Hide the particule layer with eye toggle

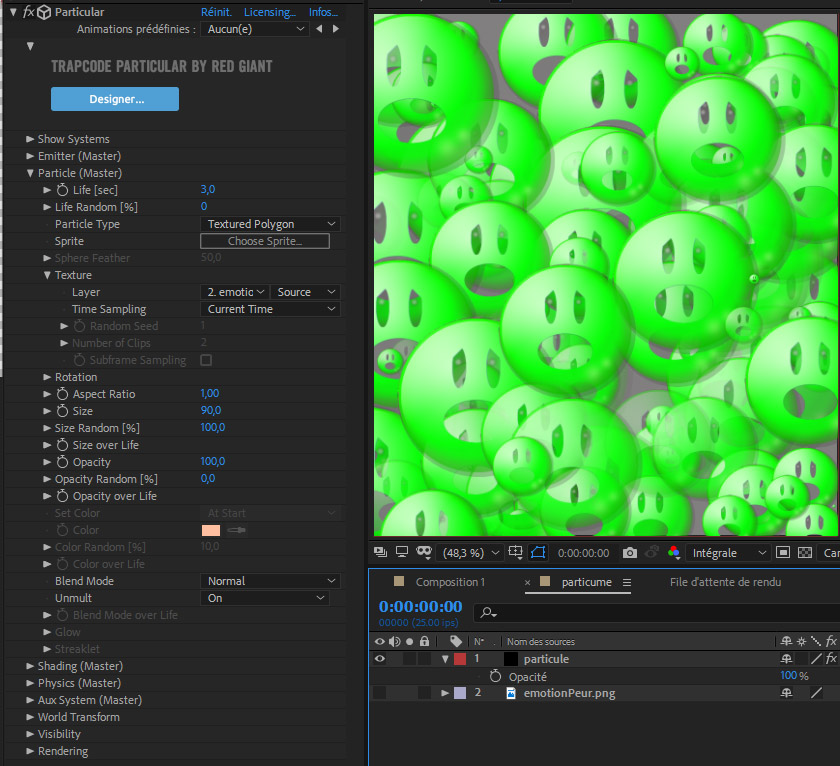(379, 659)
